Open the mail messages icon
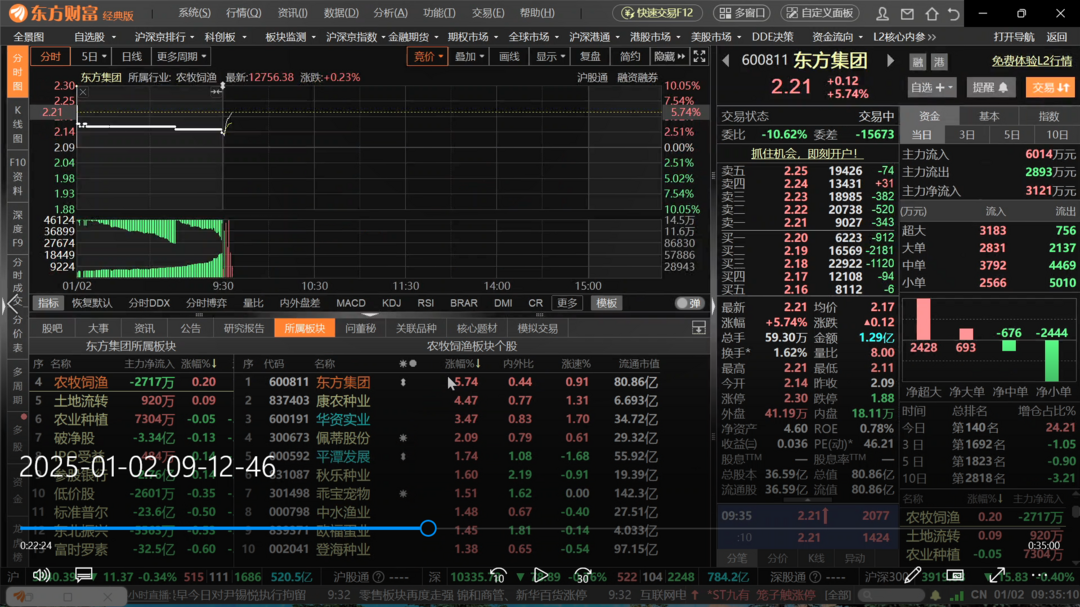This screenshot has height=607, width=1080. [907, 13]
